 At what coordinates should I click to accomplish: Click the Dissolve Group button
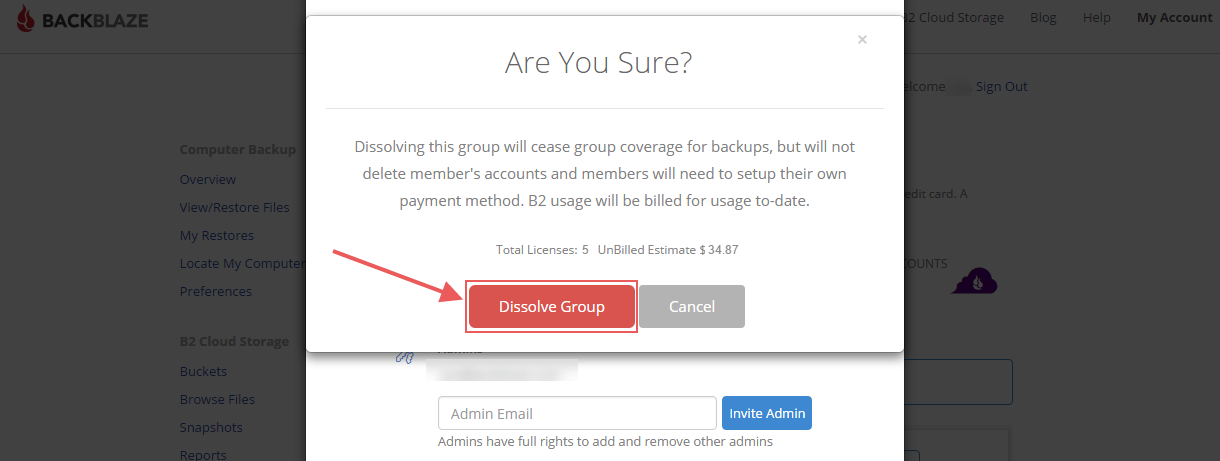pos(552,307)
